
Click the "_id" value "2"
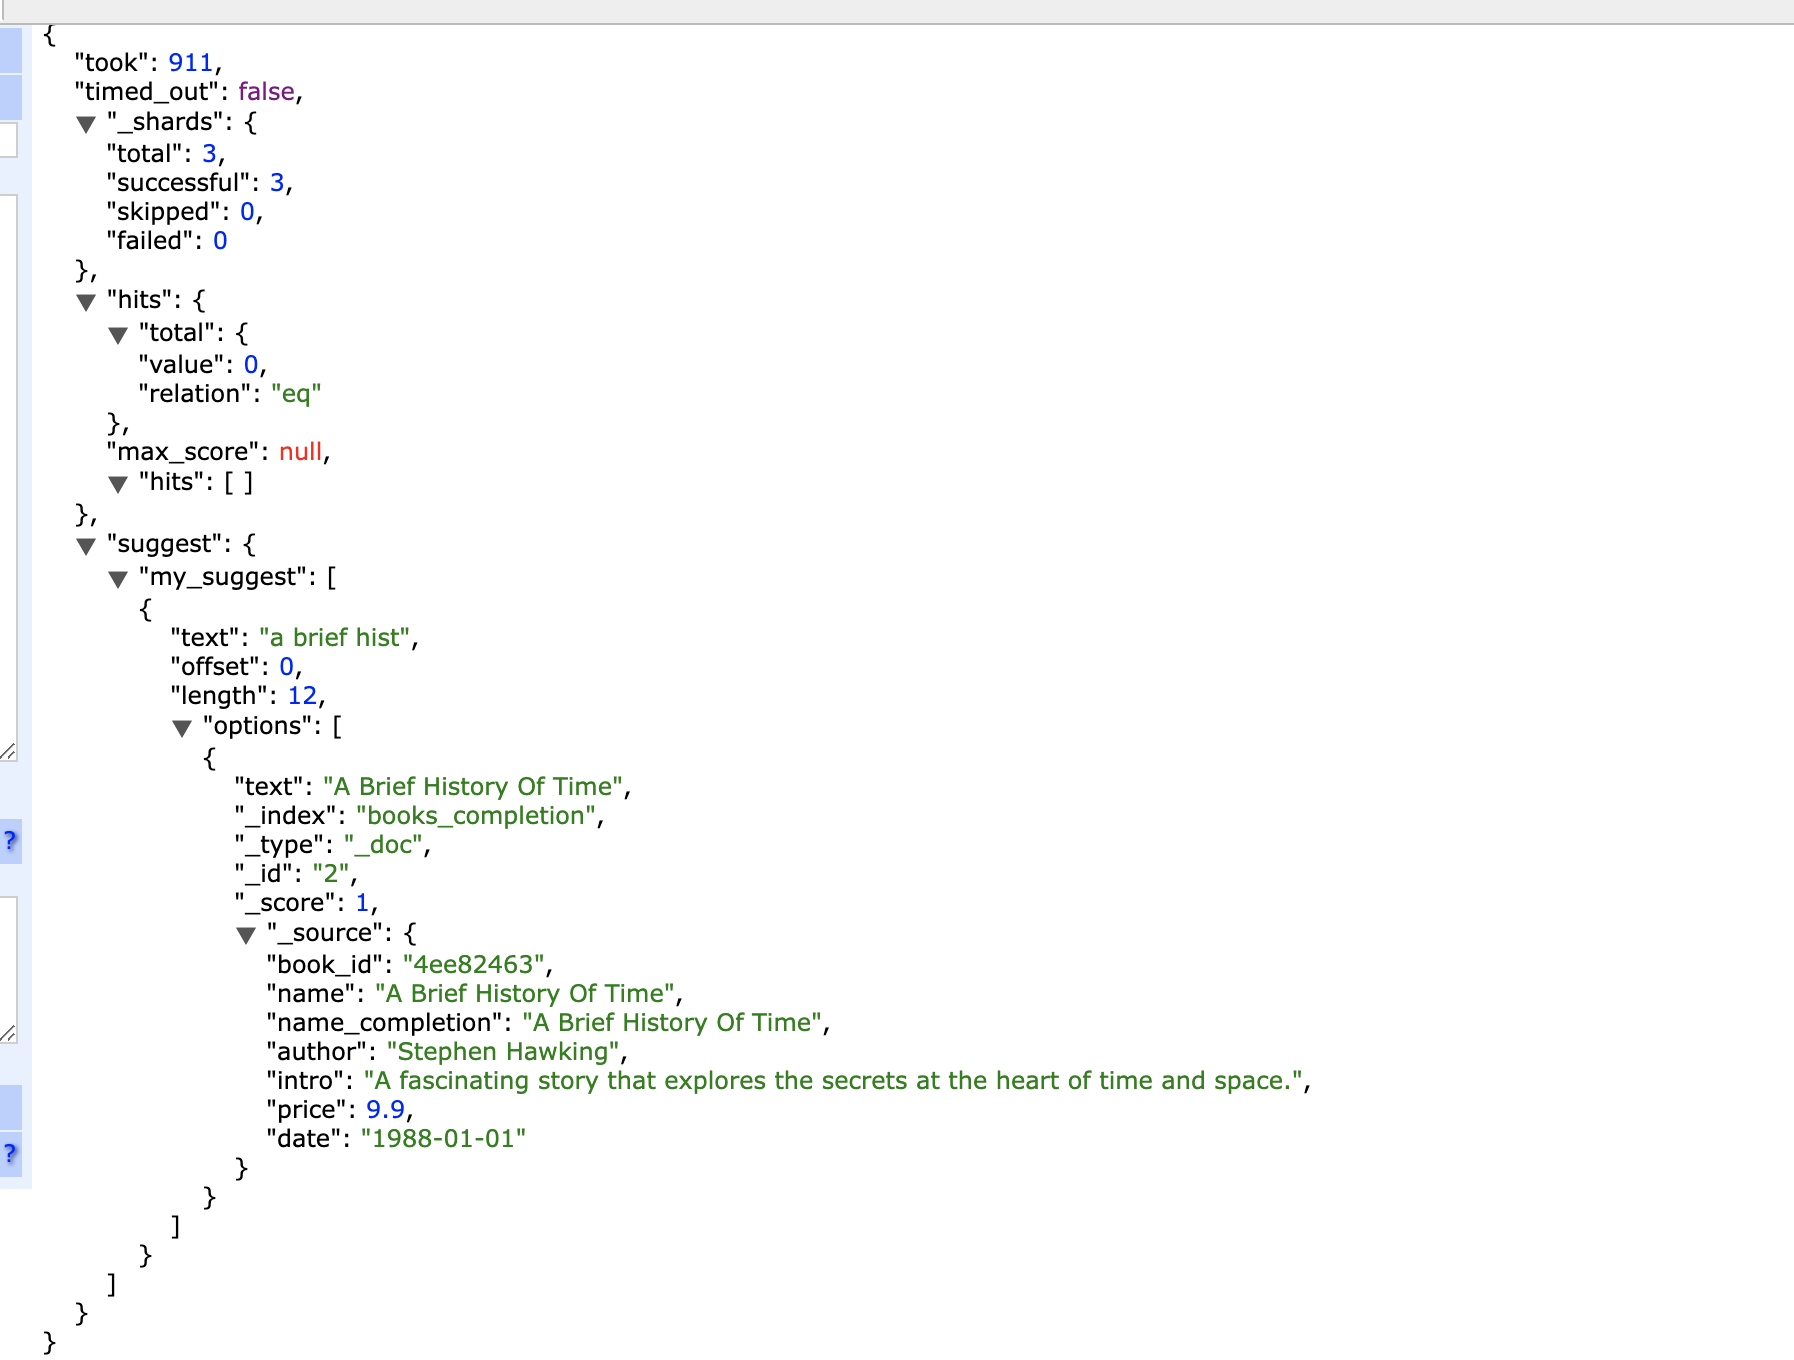tap(331, 874)
